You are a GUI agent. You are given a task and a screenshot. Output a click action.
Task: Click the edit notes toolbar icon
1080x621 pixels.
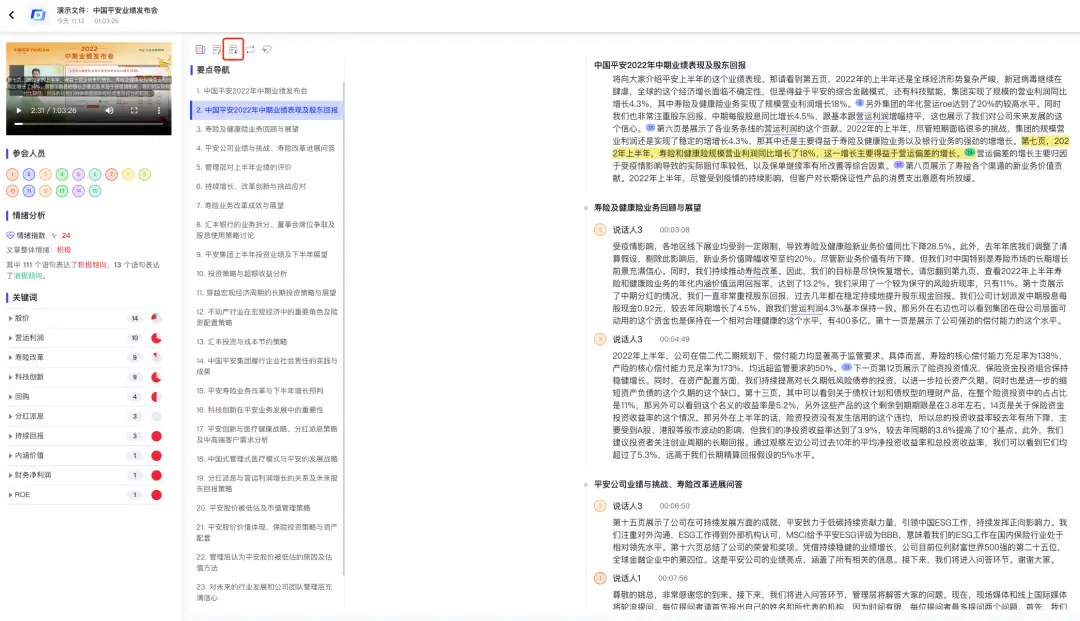click(217, 50)
